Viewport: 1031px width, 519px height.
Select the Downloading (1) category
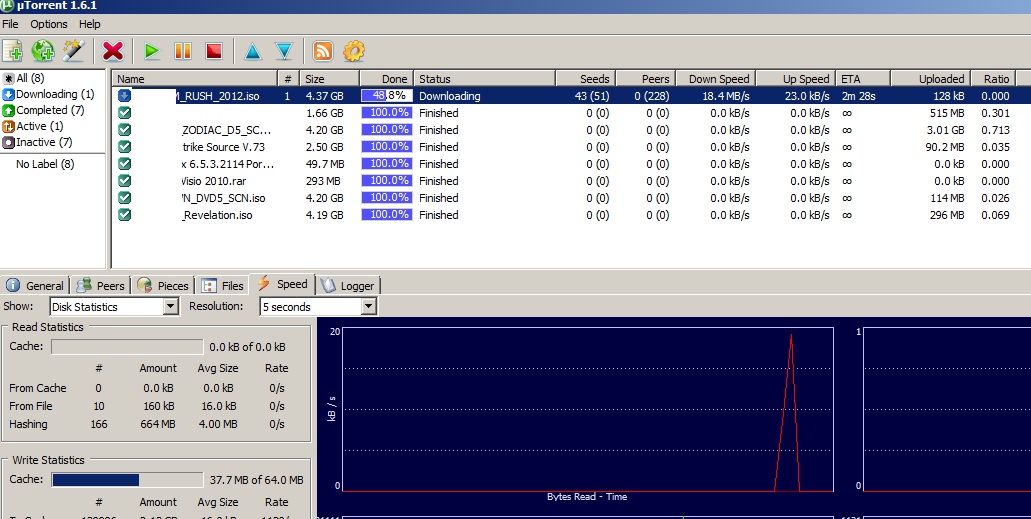(x=49, y=94)
